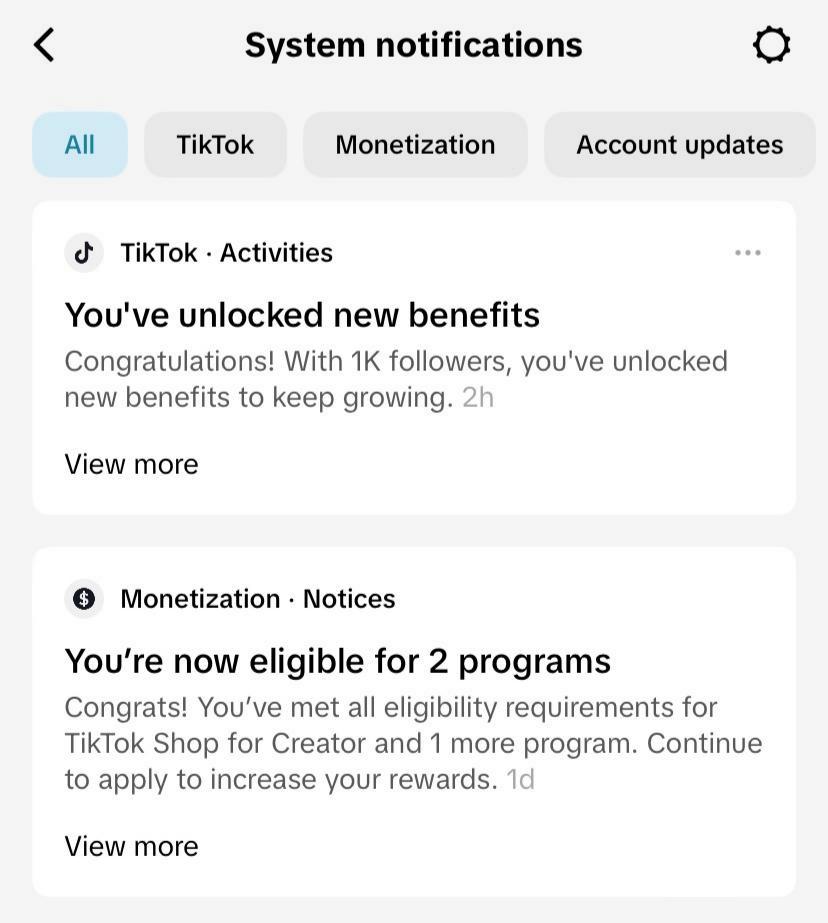Click View more under eligible for 2 programs
This screenshot has width=828, height=923.
131,846
